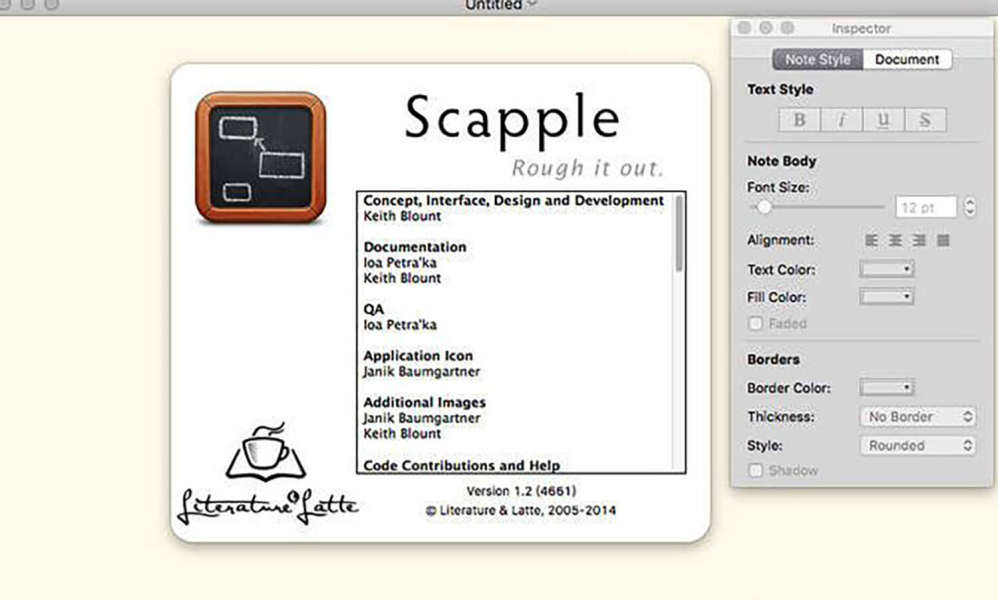Screen dimensions: 998x600
Task: Switch to the Document tab
Action: (907, 59)
